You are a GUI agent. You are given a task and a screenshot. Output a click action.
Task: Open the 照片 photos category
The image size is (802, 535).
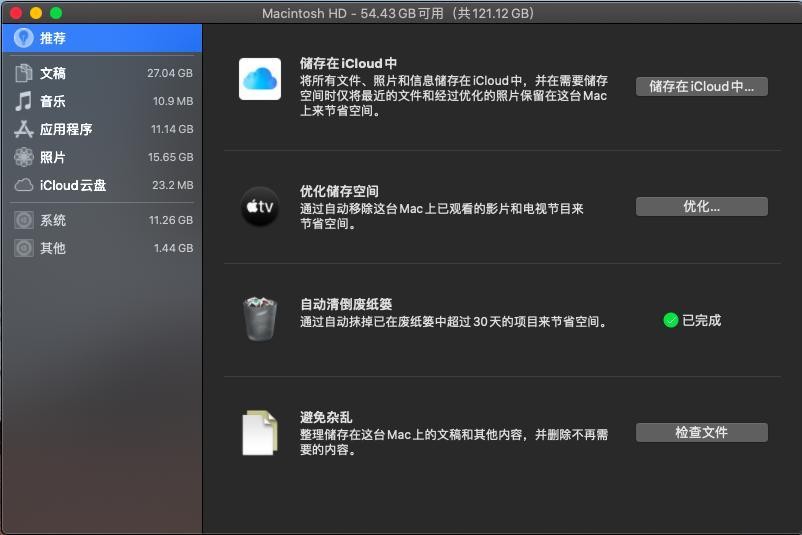click(102, 157)
